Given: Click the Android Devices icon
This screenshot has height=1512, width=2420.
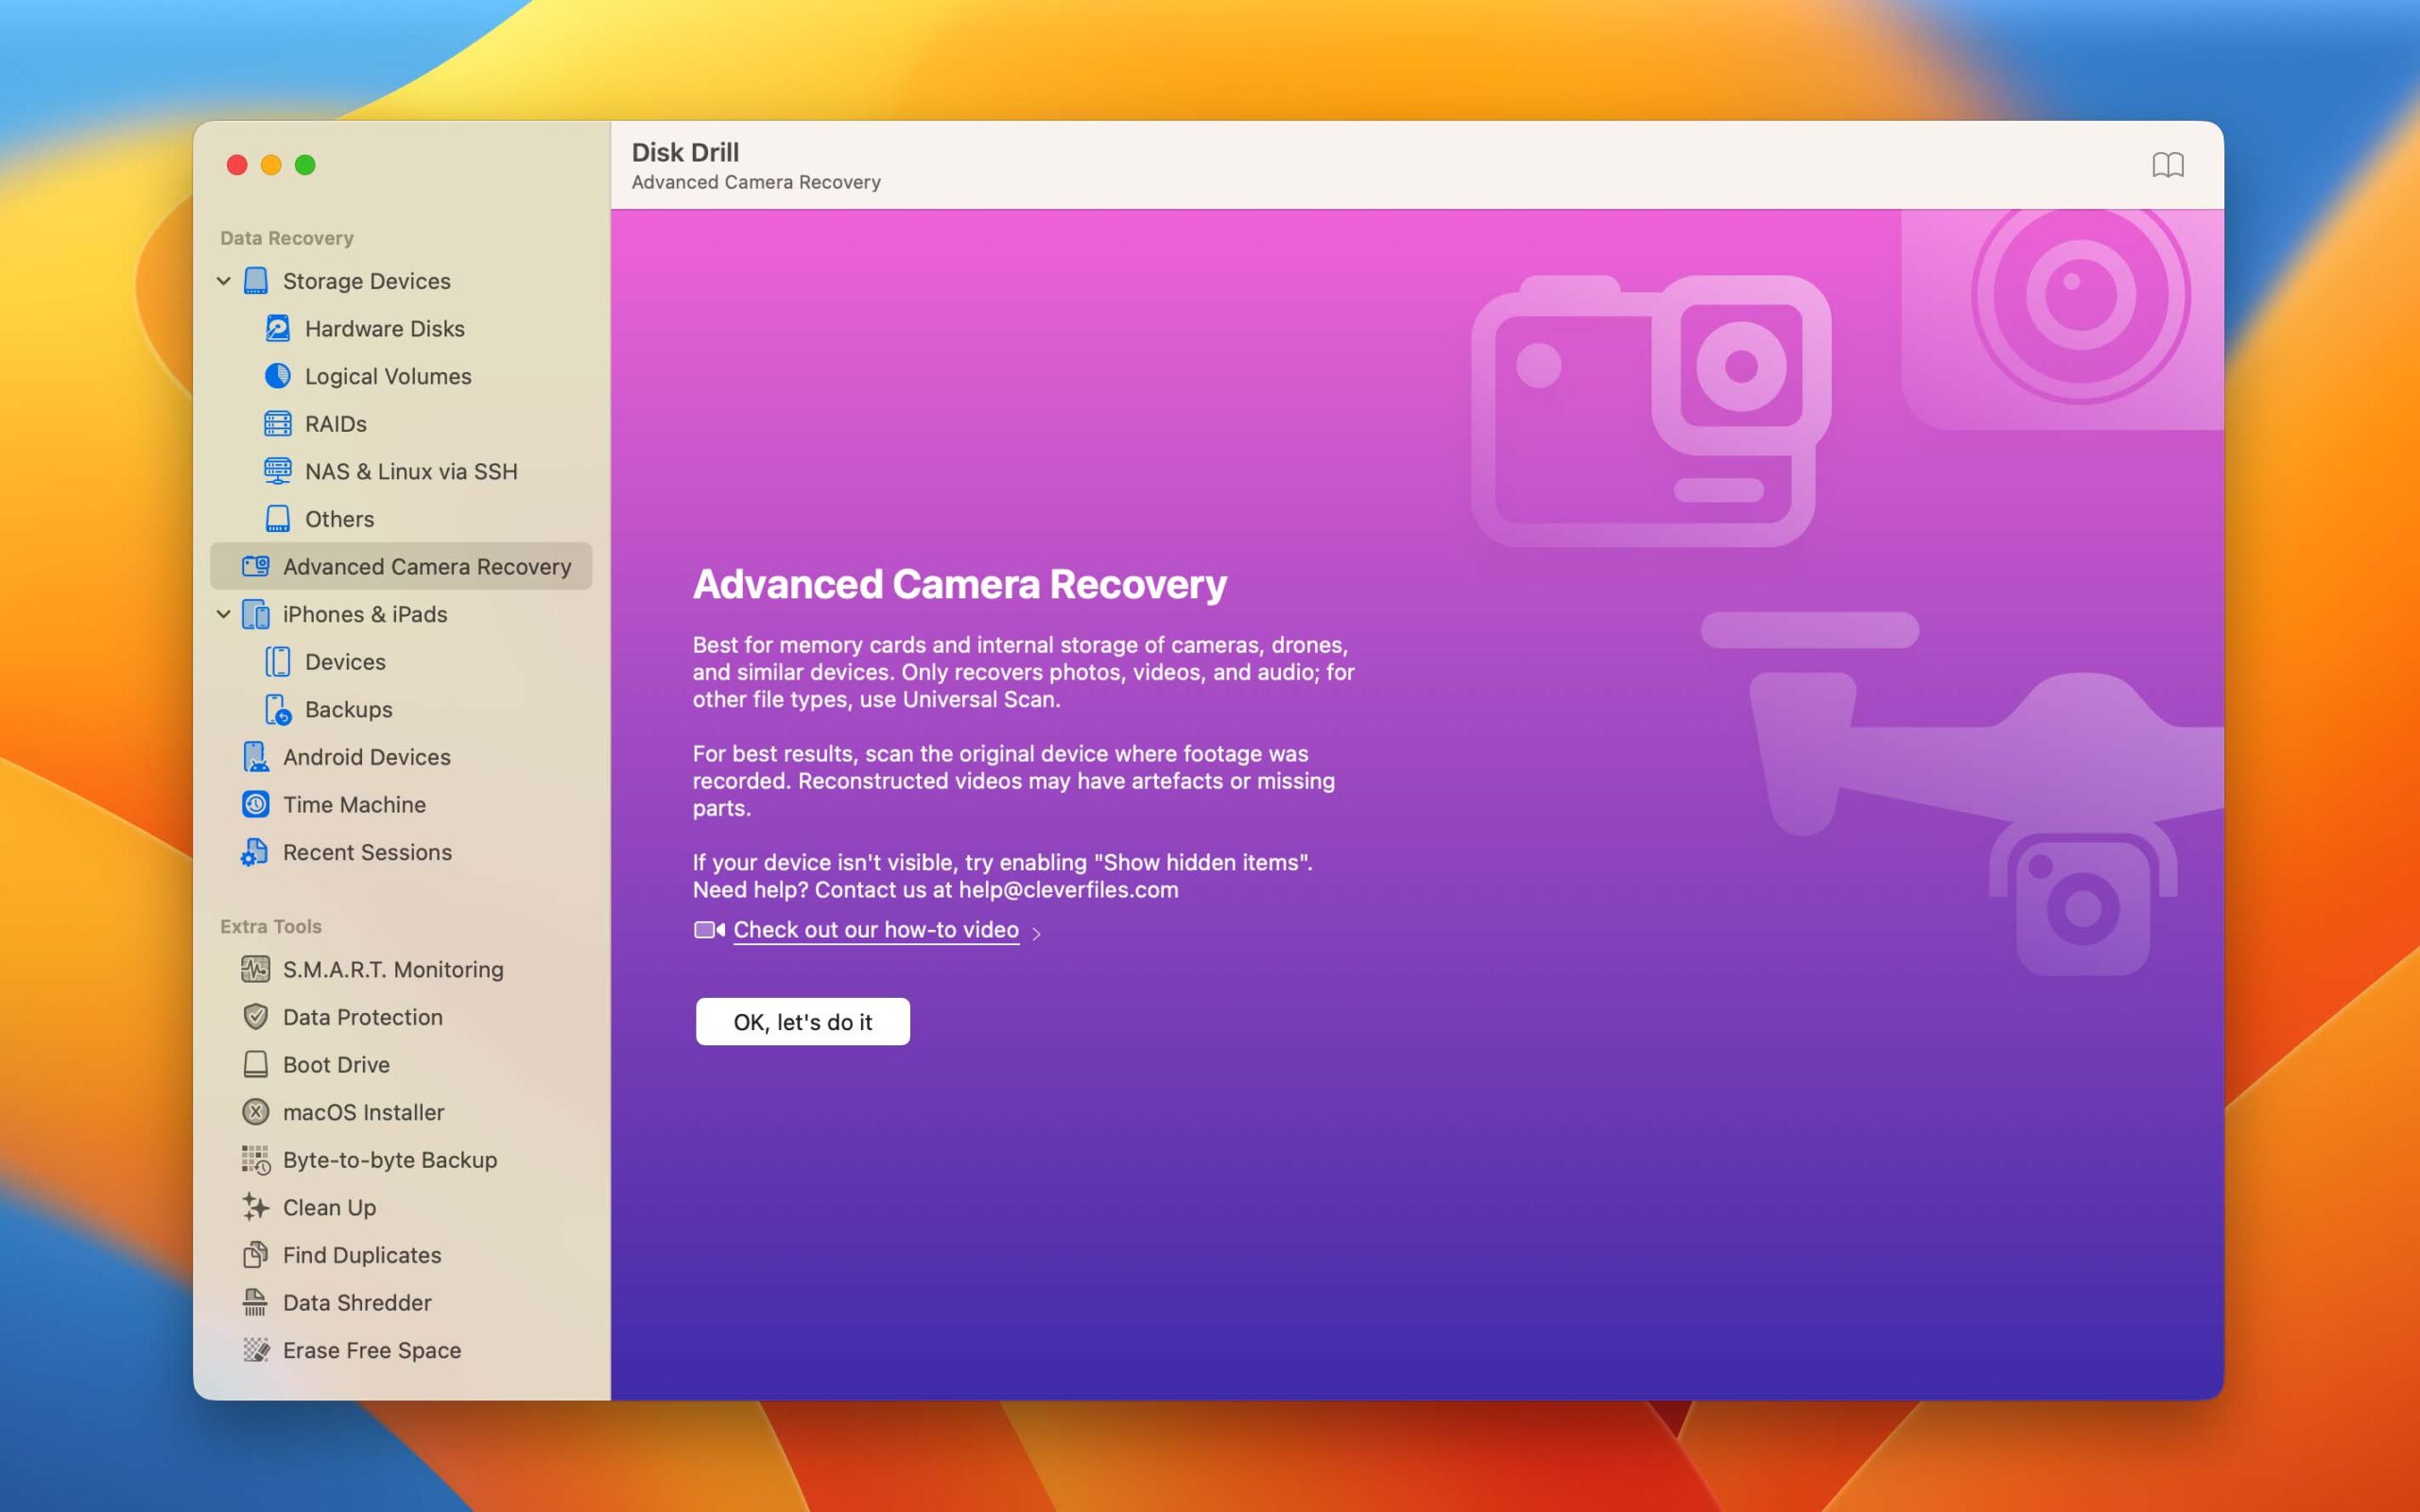Looking at the screenshot, I should (256, 757).
